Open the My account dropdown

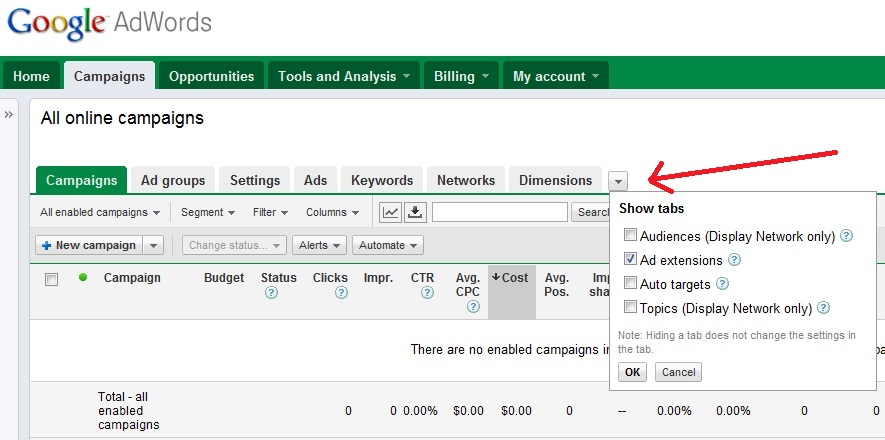tap(555, 76)
